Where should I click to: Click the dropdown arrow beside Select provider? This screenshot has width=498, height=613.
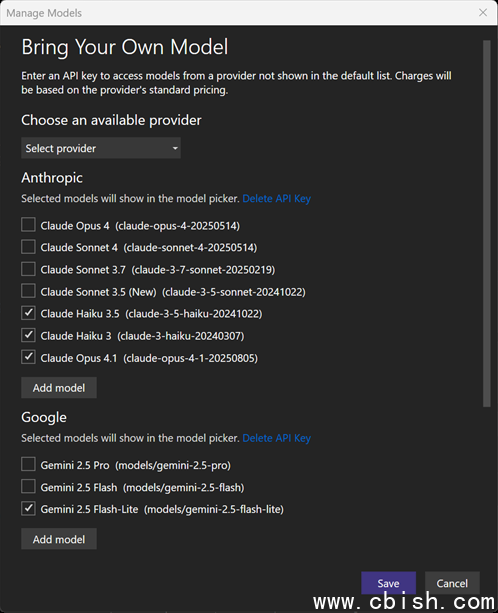[x=175, y=148]
